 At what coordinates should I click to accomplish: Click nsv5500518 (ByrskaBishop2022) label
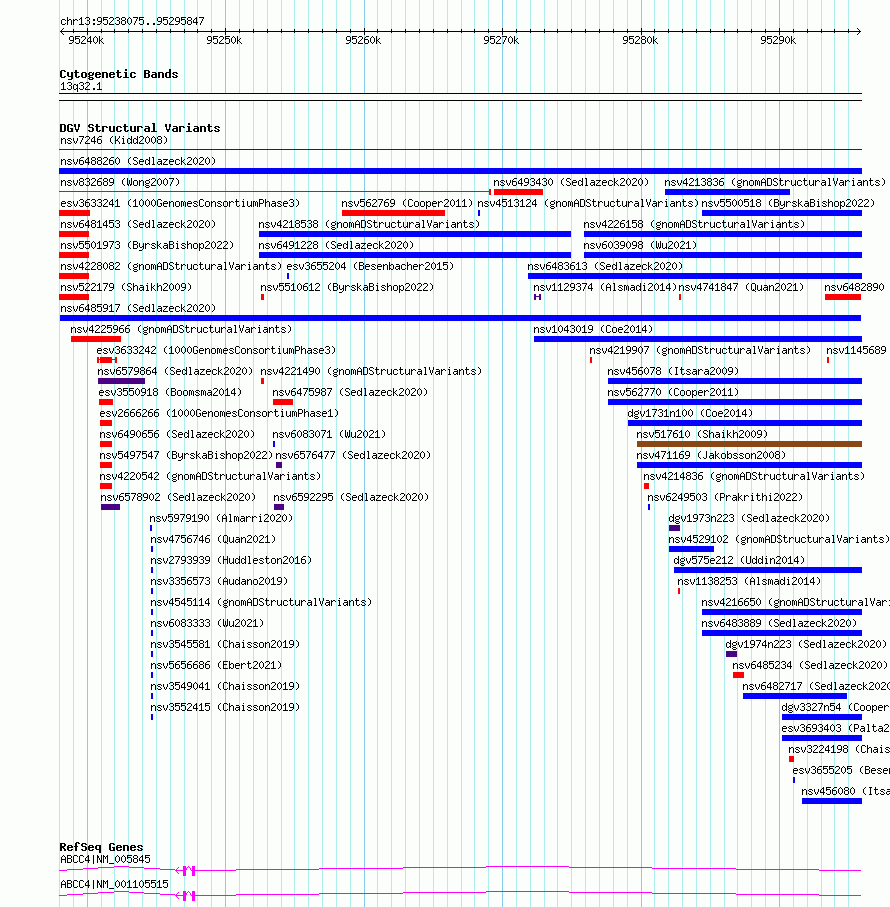(788, 204)
